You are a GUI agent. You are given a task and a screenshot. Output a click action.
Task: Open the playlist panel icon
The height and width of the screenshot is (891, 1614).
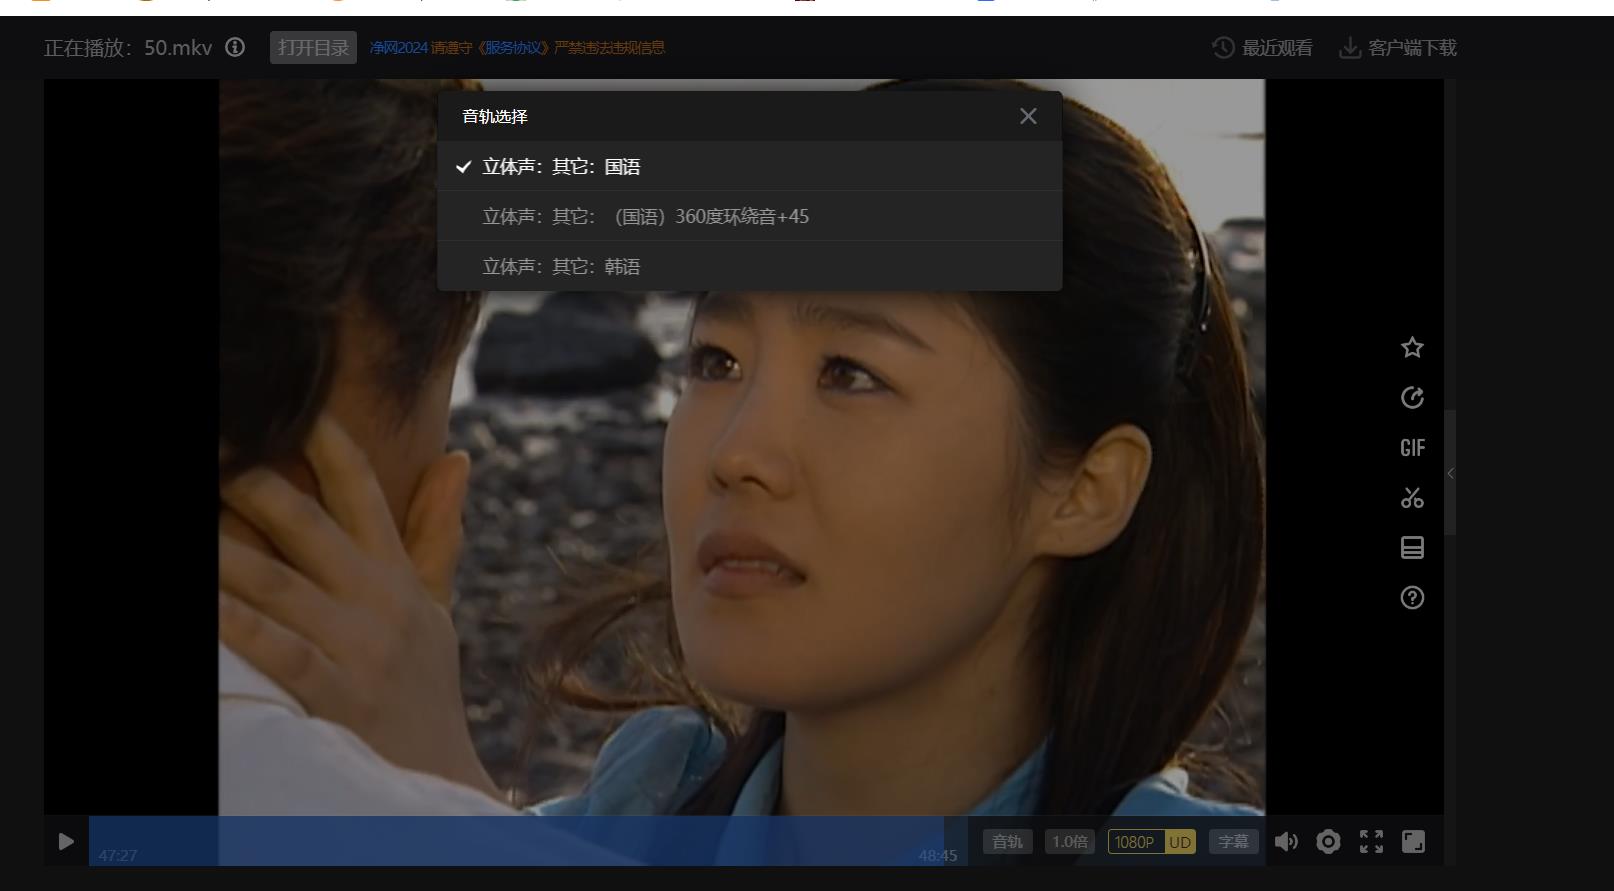click(1412, 547)
